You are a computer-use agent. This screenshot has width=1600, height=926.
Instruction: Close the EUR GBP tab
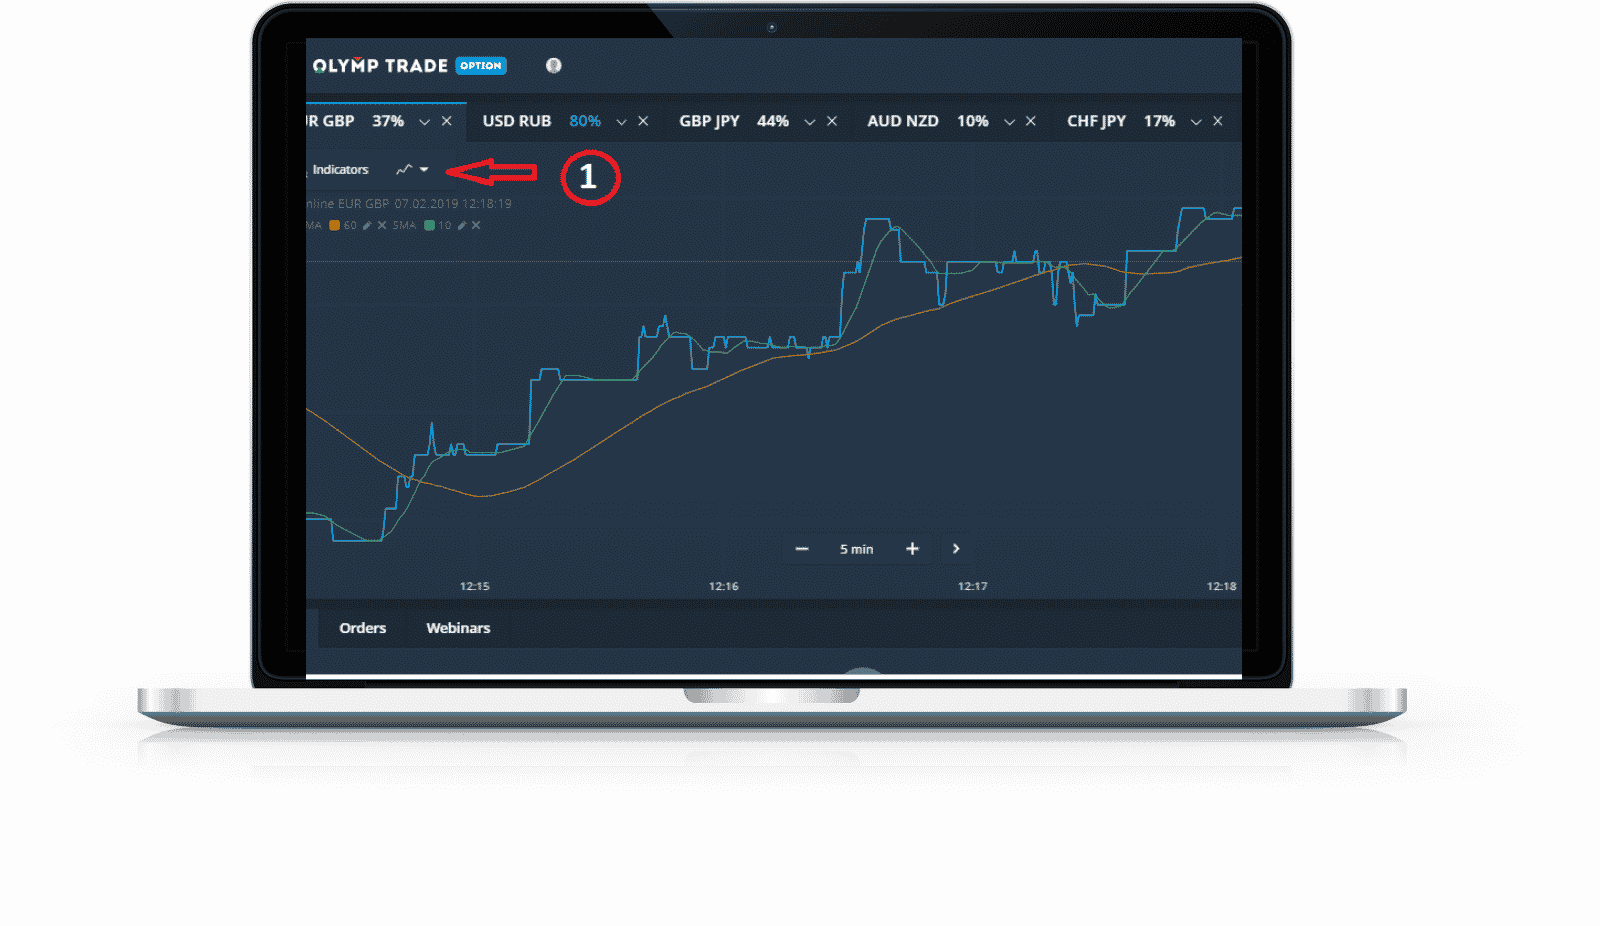447,121
